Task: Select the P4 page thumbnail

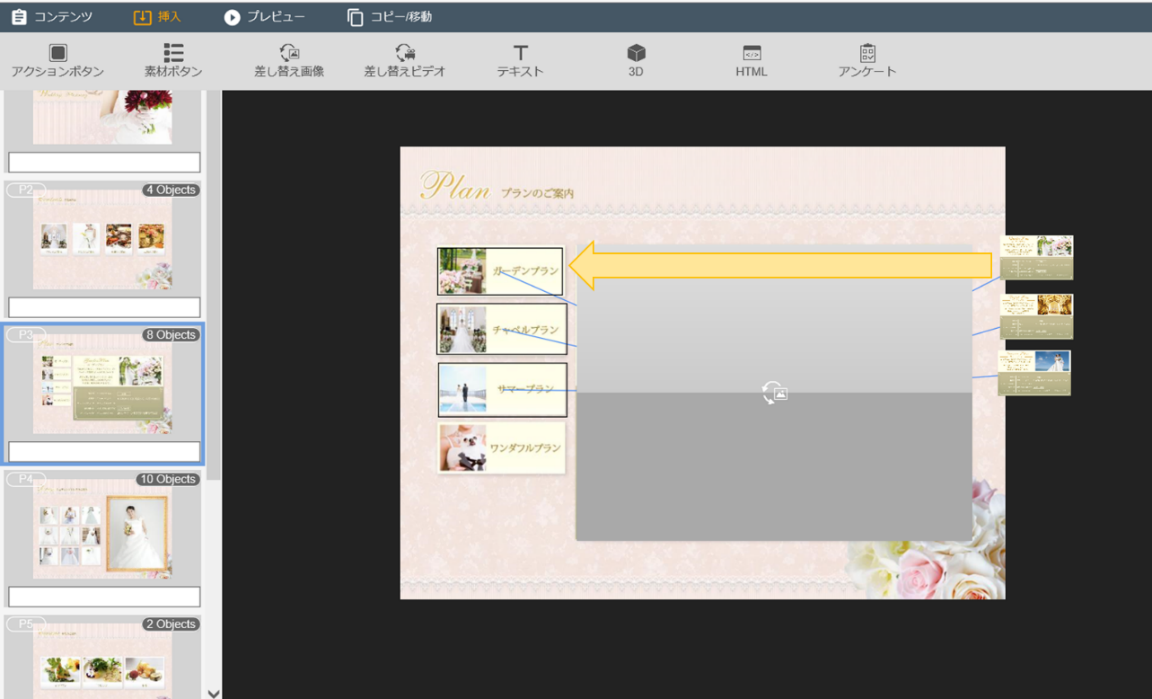Action: point(103,530)
